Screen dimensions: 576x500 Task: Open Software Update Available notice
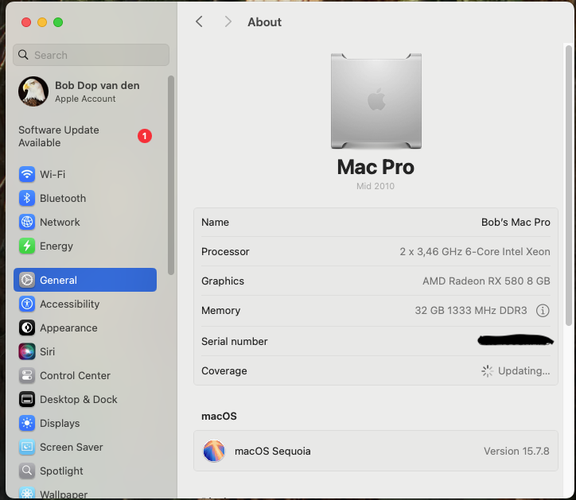click(x=85, y=136)
